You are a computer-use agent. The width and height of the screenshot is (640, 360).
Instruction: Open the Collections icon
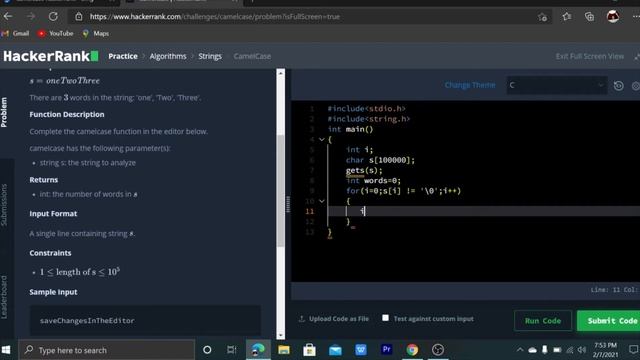pos(589,17)
